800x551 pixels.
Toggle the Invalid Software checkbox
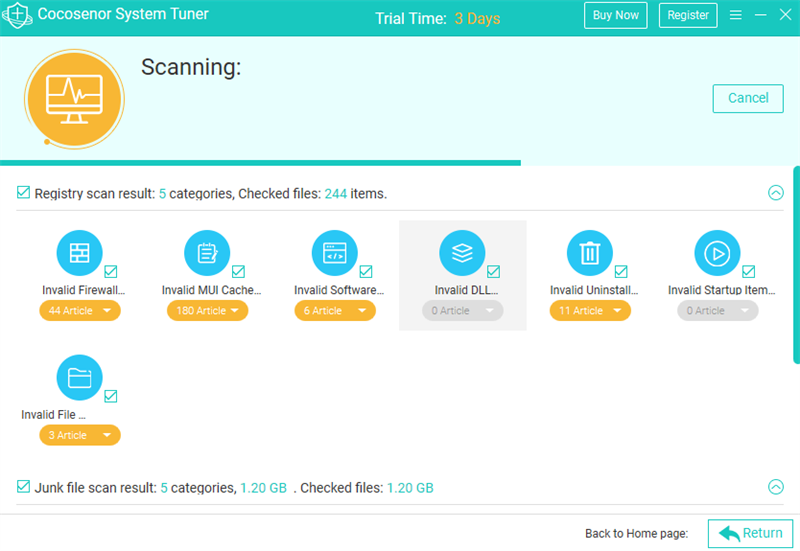point(366,271)
